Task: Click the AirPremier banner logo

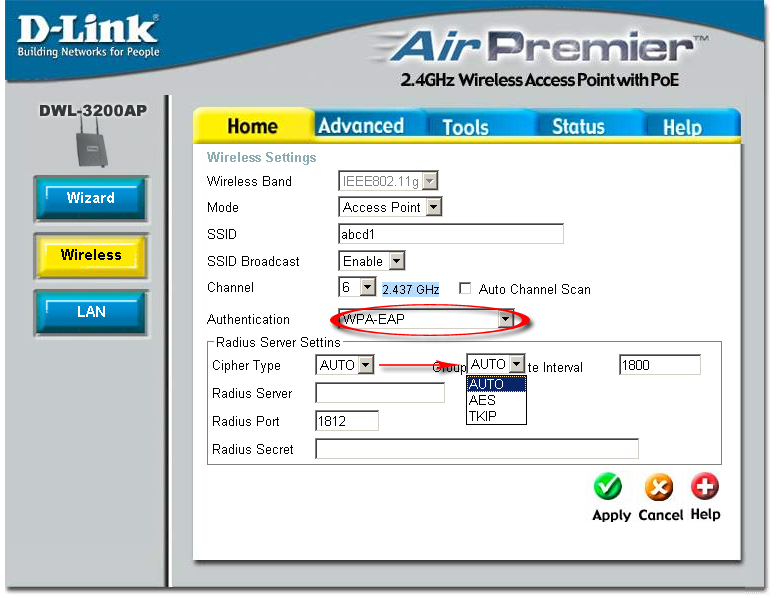Action: click(541, 46)
